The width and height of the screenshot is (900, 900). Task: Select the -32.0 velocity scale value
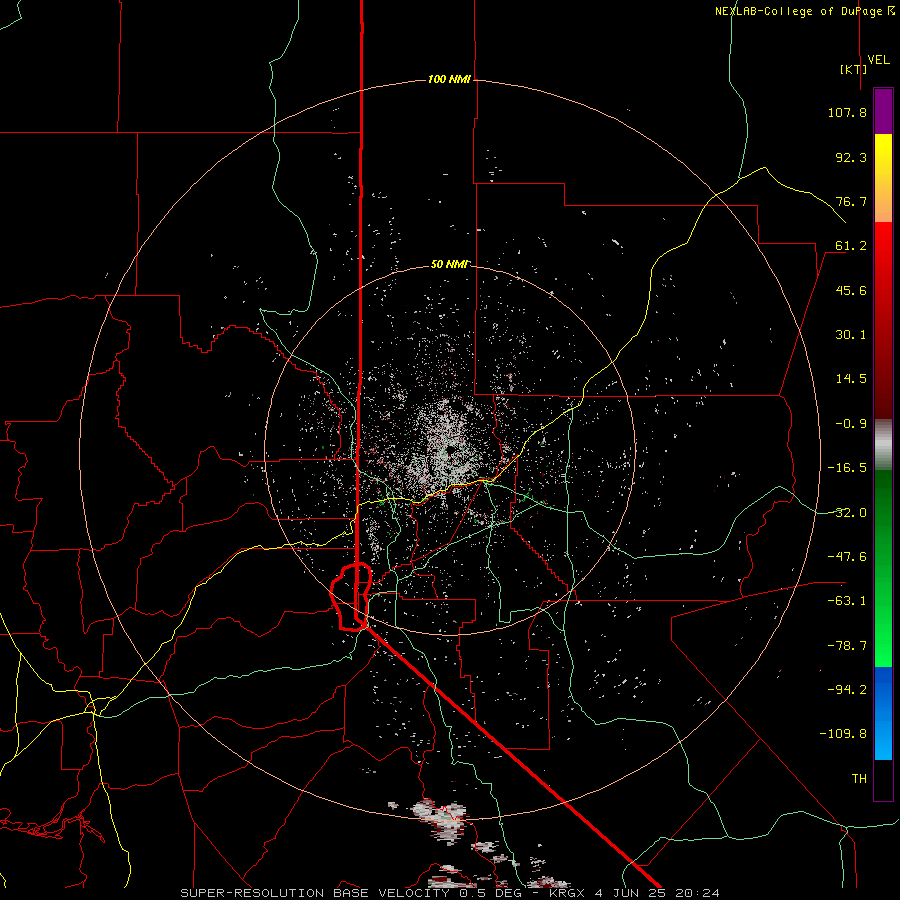point(847,513)
